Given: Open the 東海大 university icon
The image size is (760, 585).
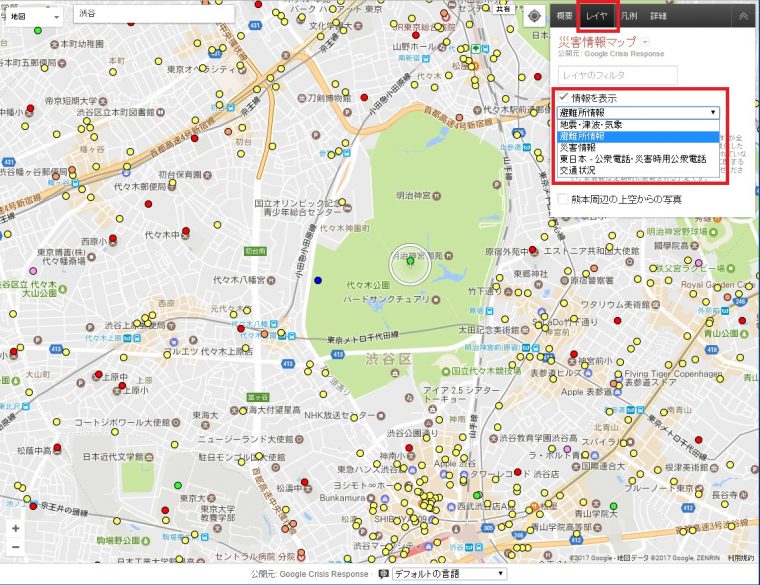Looking at the screenshot, I should (x=205, y=425).
